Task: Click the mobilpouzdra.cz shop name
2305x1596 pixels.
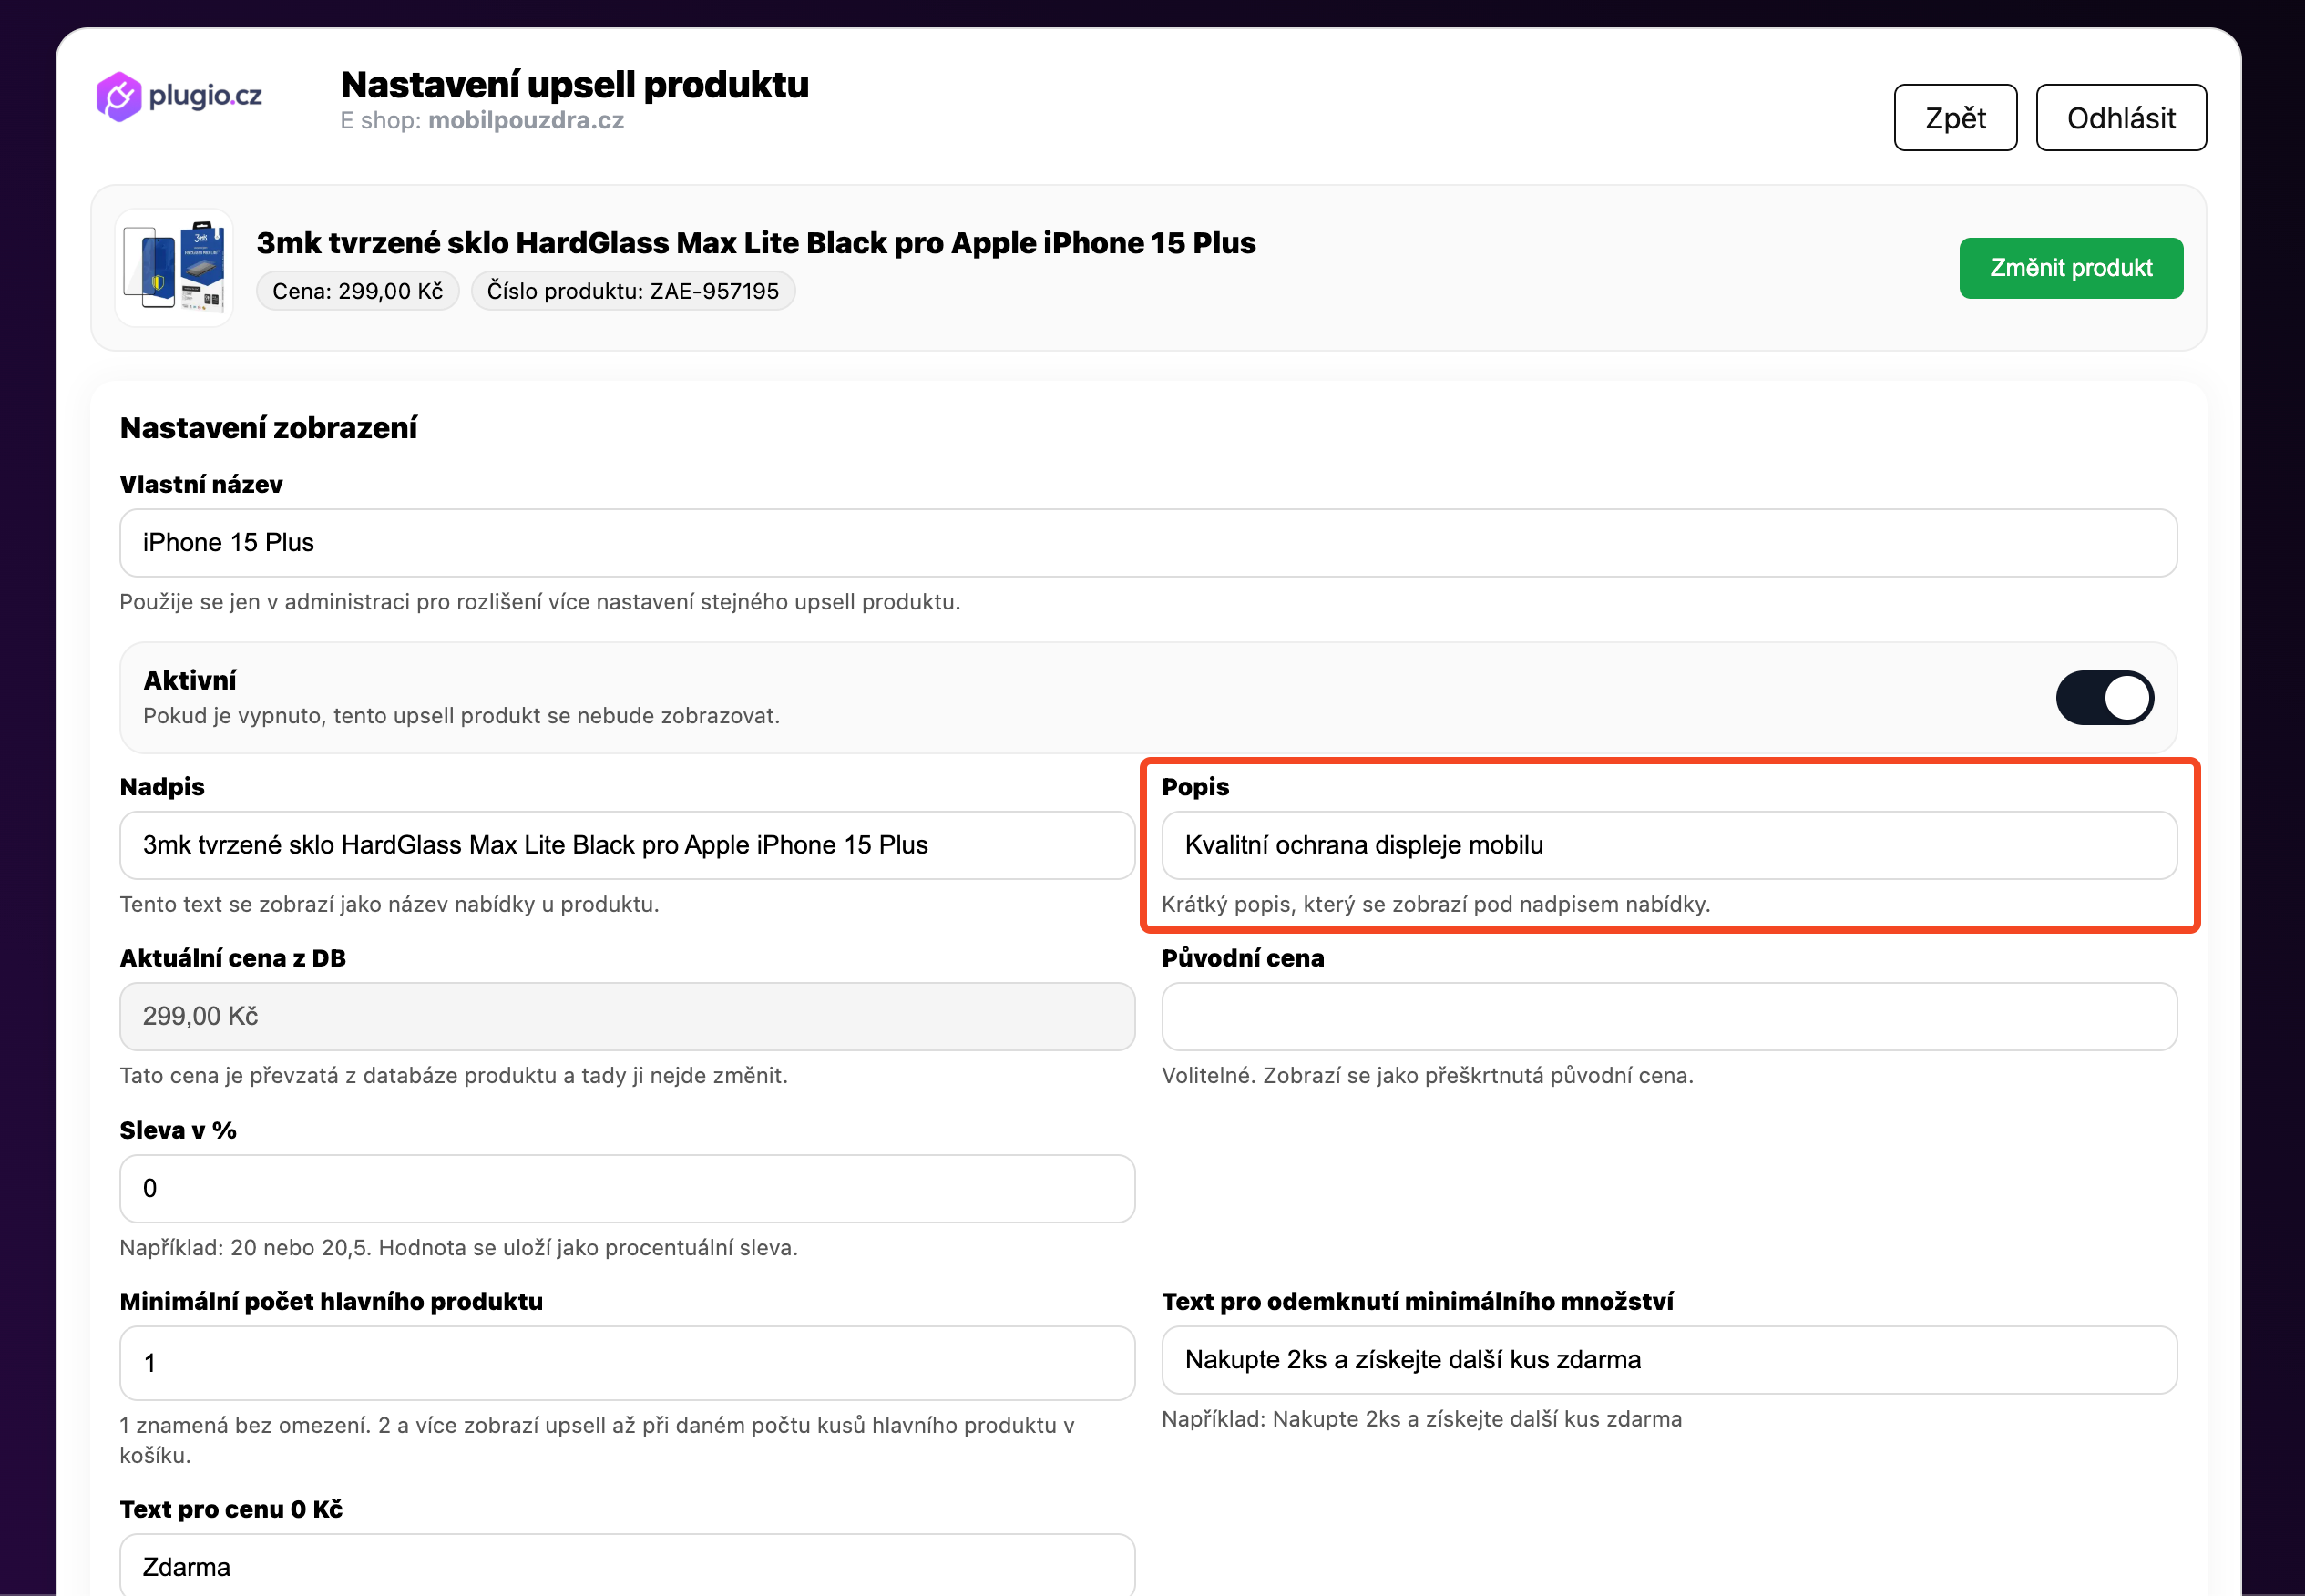Action: coord(526,121)
